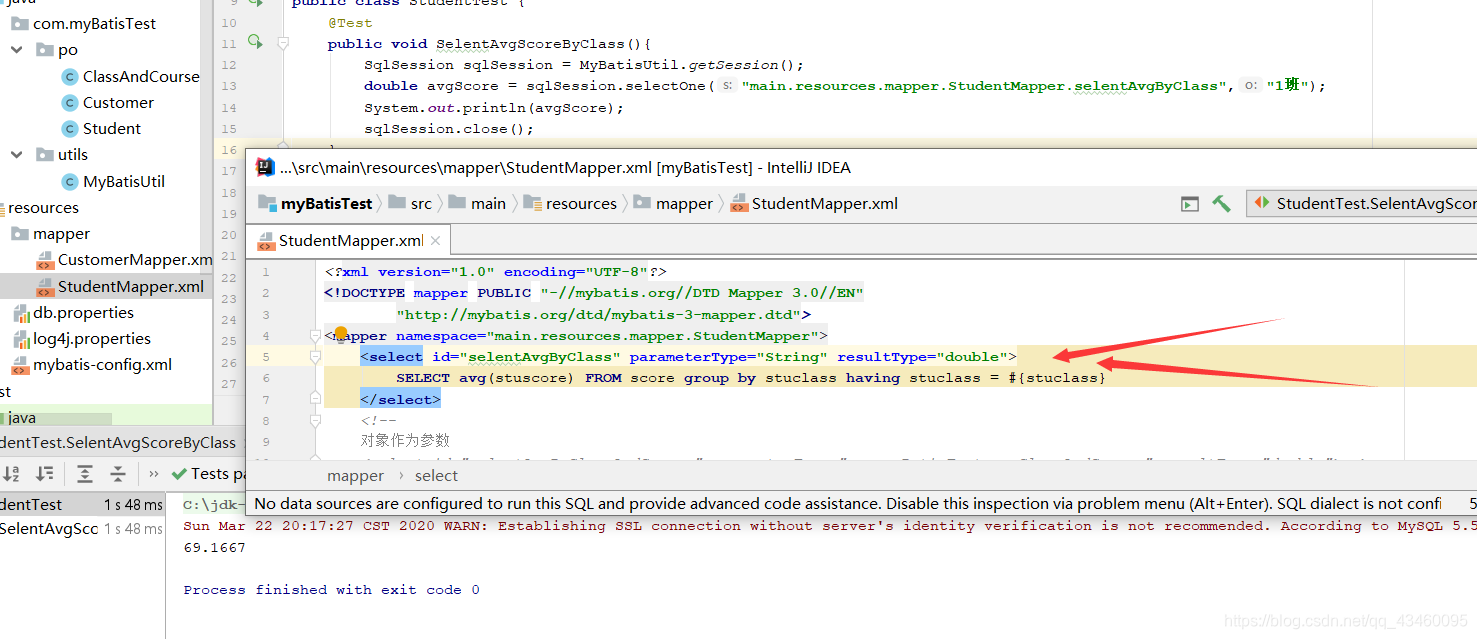Click the terminal-like icon left of the hammer

(x=1190, y=204)
